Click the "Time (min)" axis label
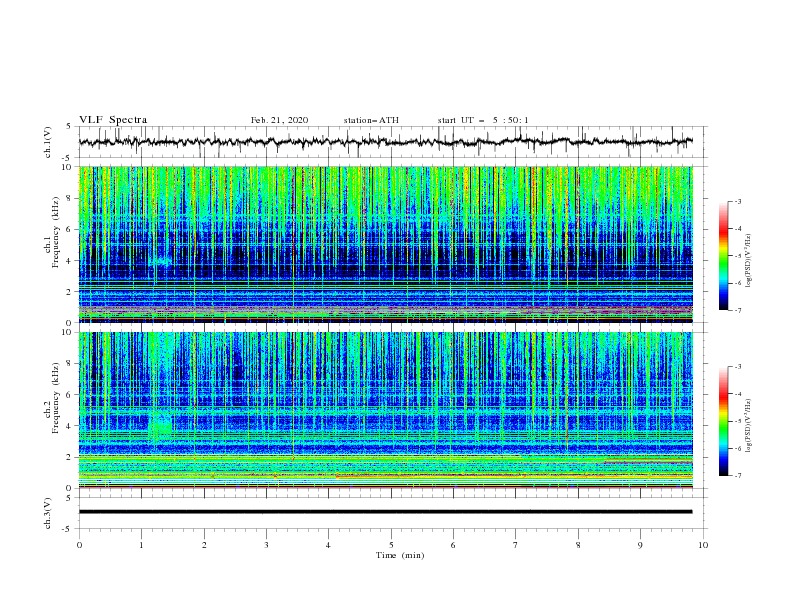The image size is (792, 612). tap(400, 555)
